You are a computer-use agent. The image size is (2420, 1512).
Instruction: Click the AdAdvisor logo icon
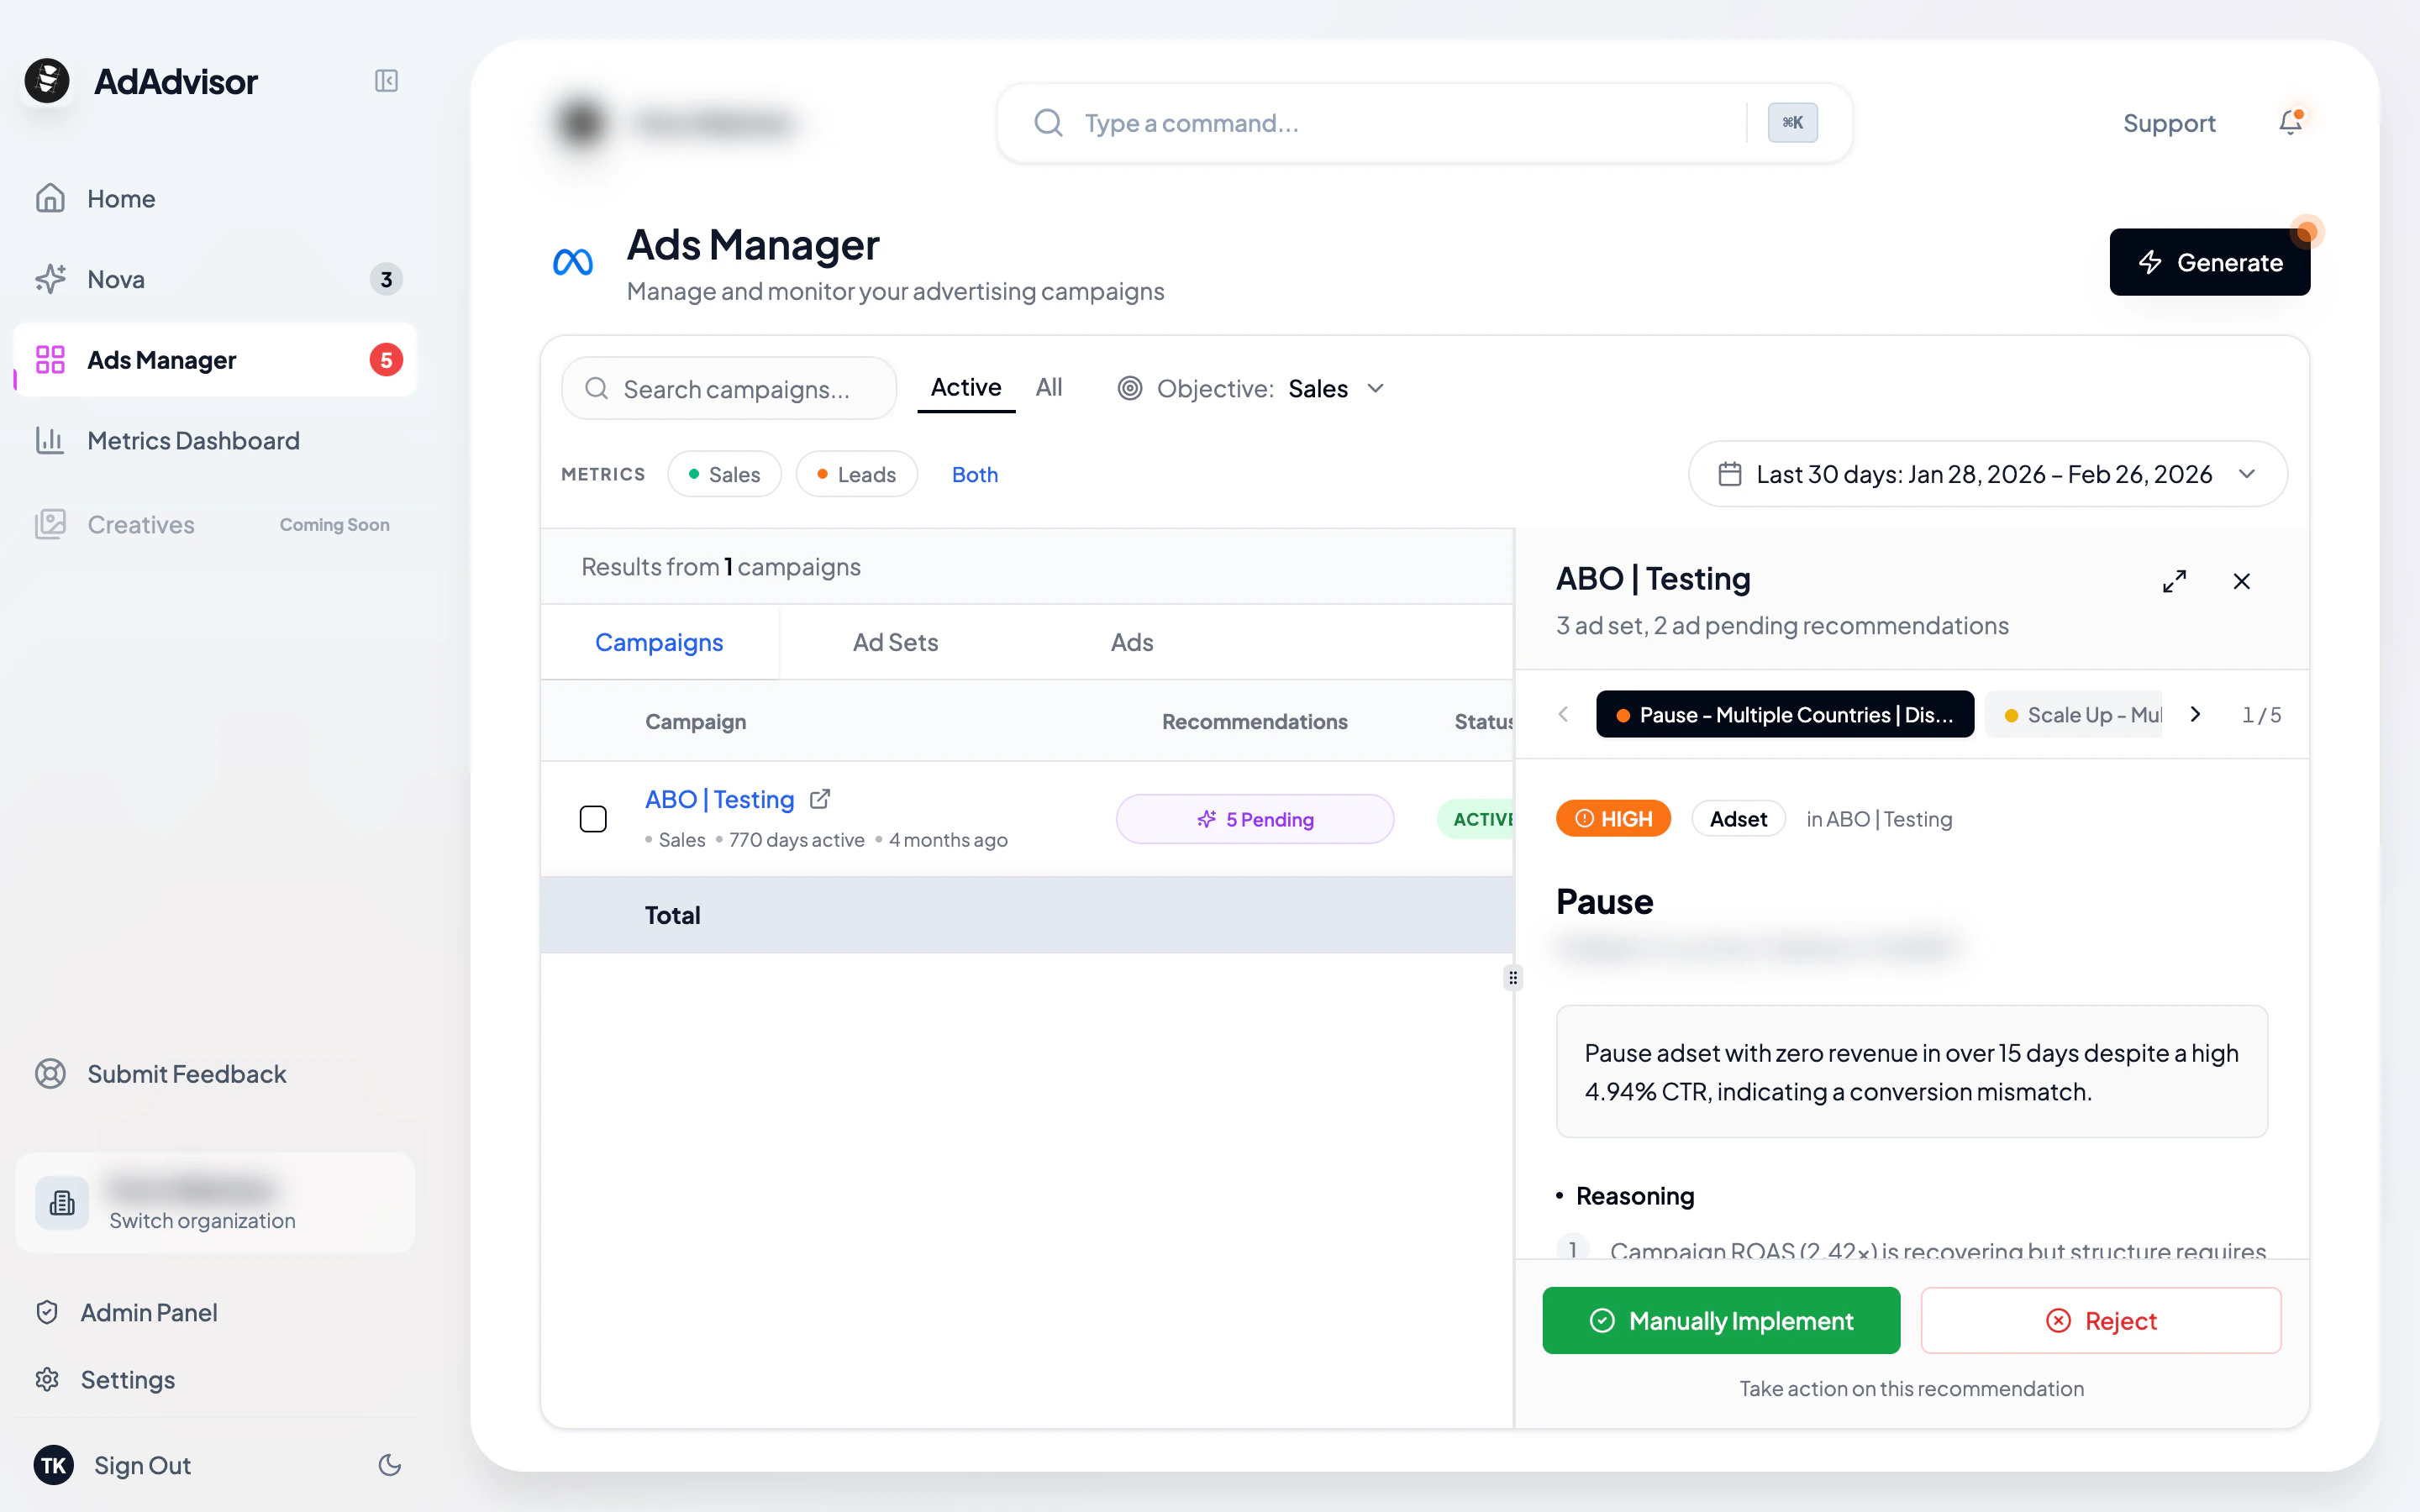click(47, 81)
